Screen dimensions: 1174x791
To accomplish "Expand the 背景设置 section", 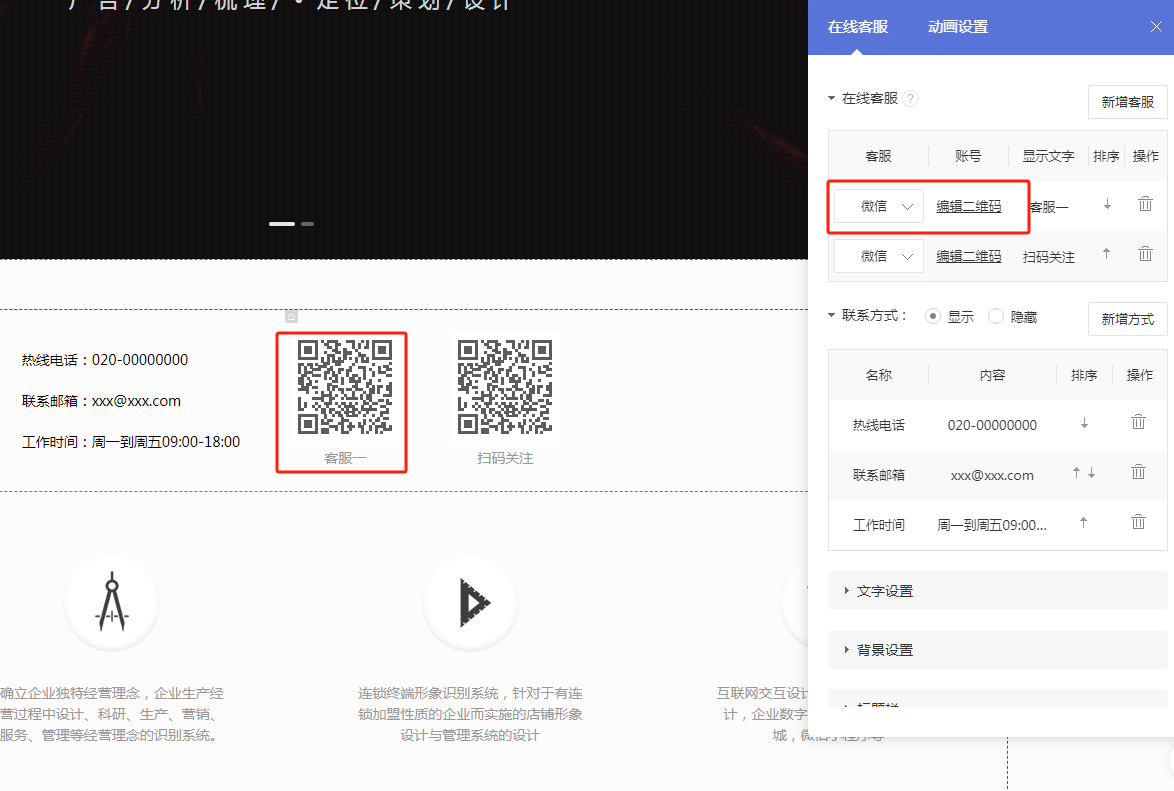I will 997,649.
